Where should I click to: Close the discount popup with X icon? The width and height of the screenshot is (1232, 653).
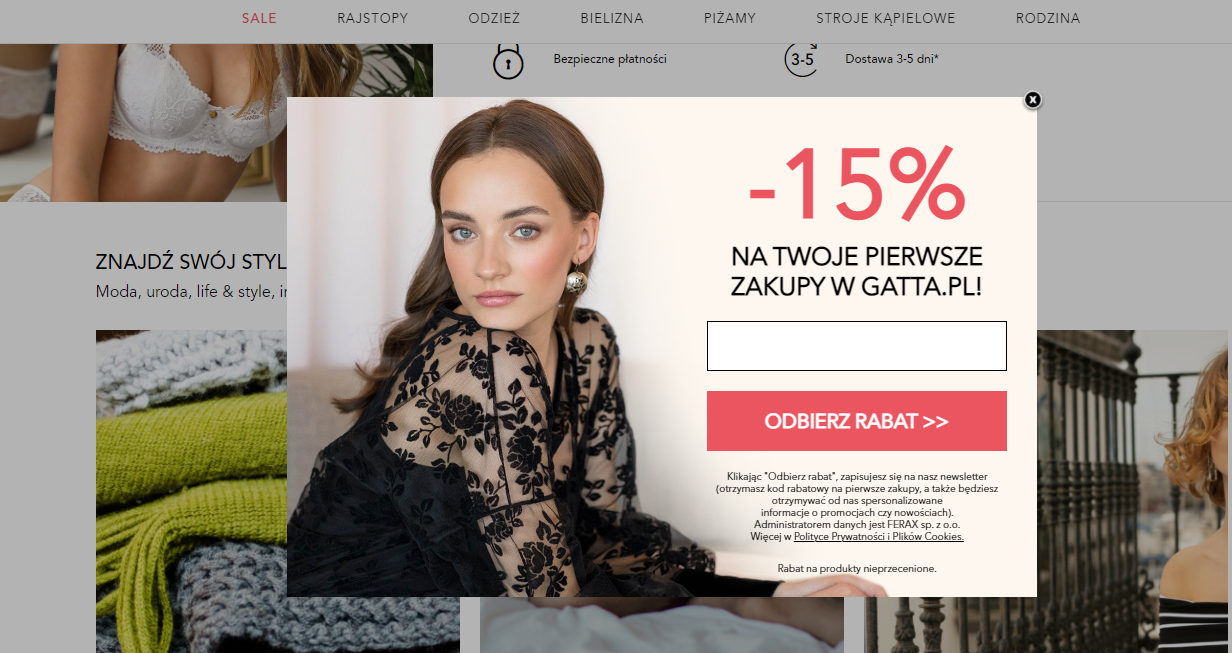1033,99
